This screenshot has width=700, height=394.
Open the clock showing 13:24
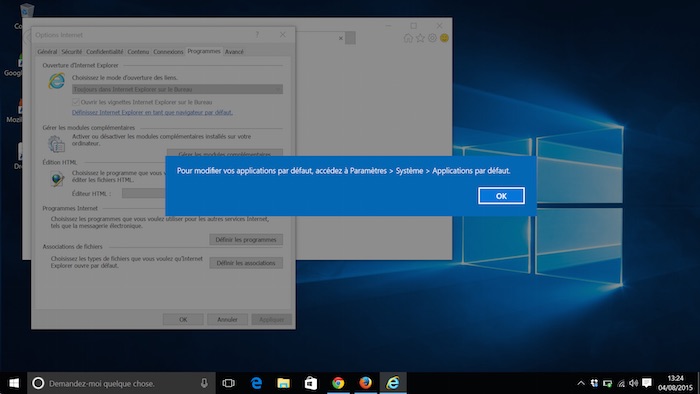click(x=675, y=378)
